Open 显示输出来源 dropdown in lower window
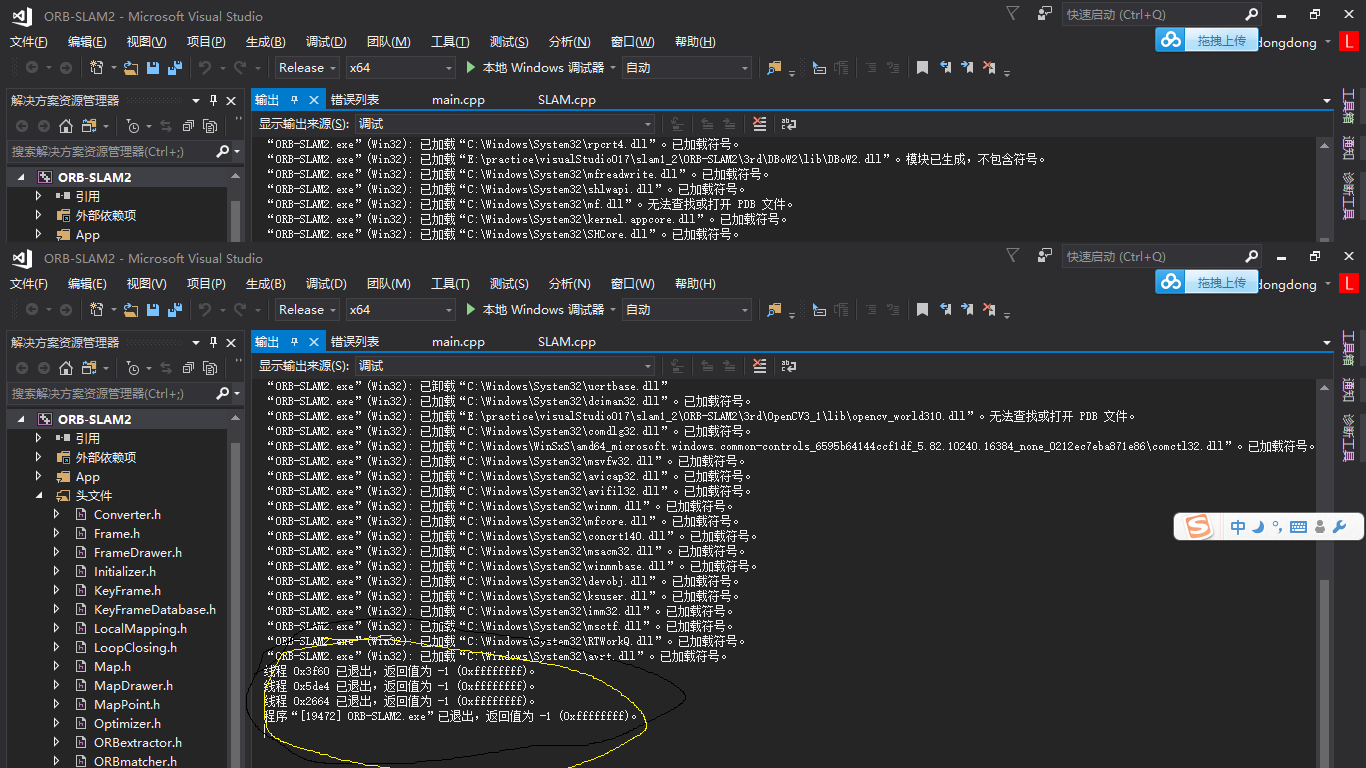The image size is (1366, 768). pos(505,366)
